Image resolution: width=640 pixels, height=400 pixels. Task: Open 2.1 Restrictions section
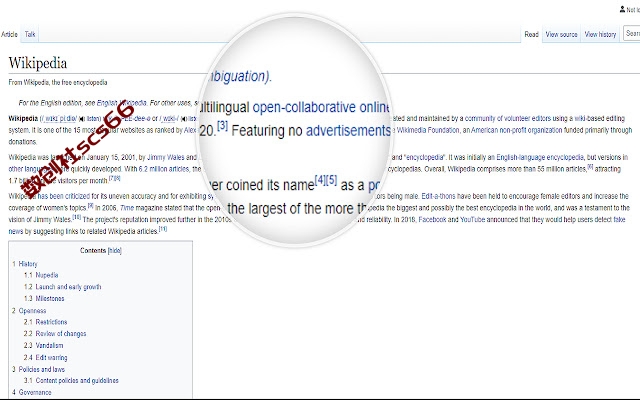[45, 322]
